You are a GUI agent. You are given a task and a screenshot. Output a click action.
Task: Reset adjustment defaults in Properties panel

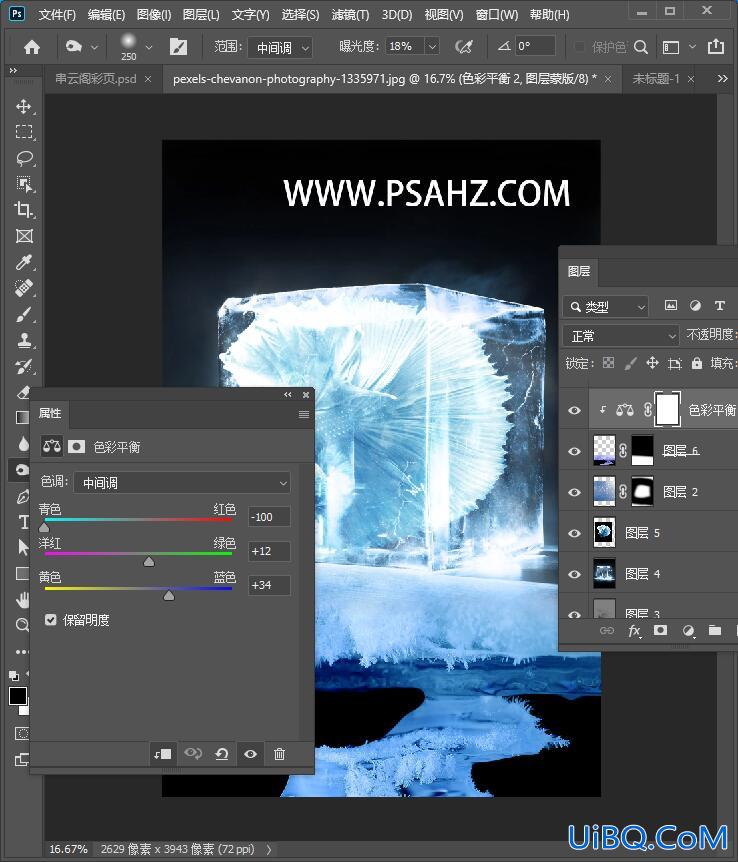222,754
